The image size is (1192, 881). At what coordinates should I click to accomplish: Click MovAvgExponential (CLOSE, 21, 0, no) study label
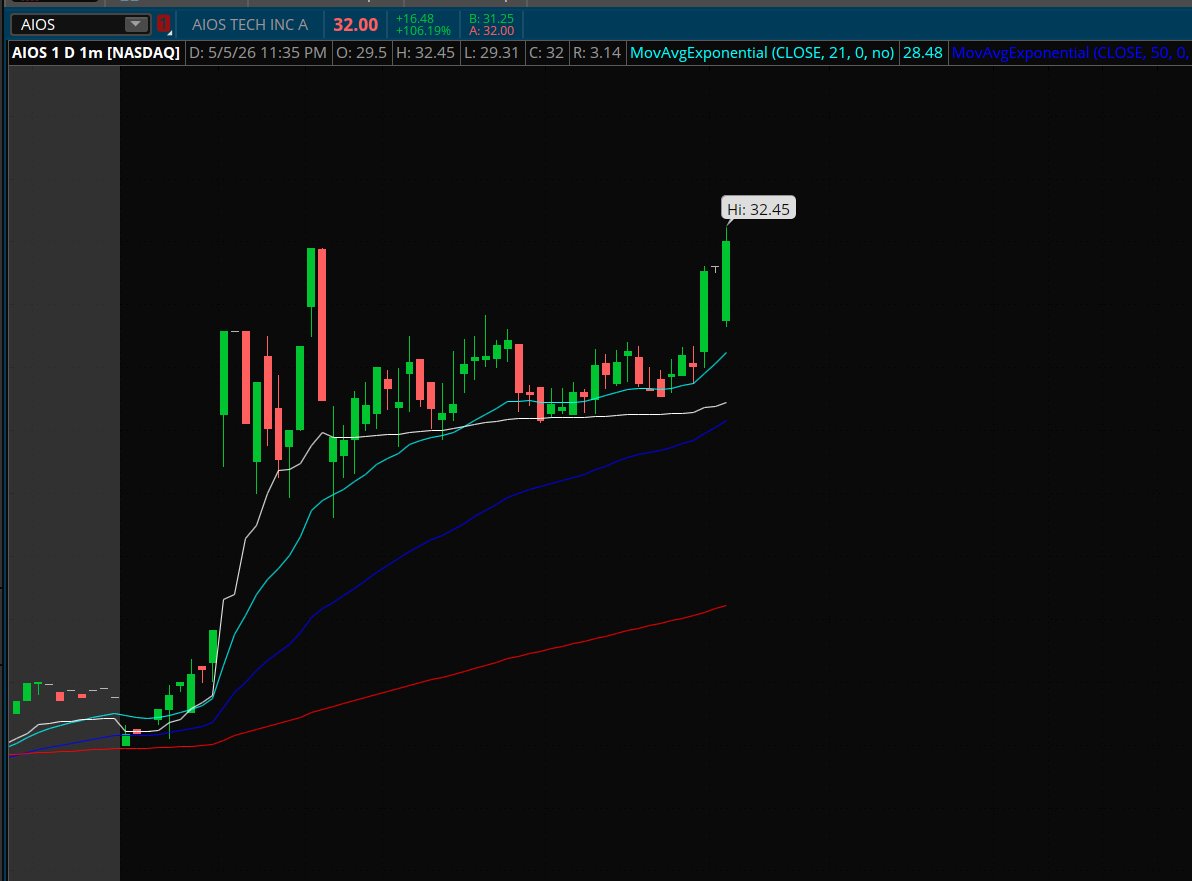point(762,52)
